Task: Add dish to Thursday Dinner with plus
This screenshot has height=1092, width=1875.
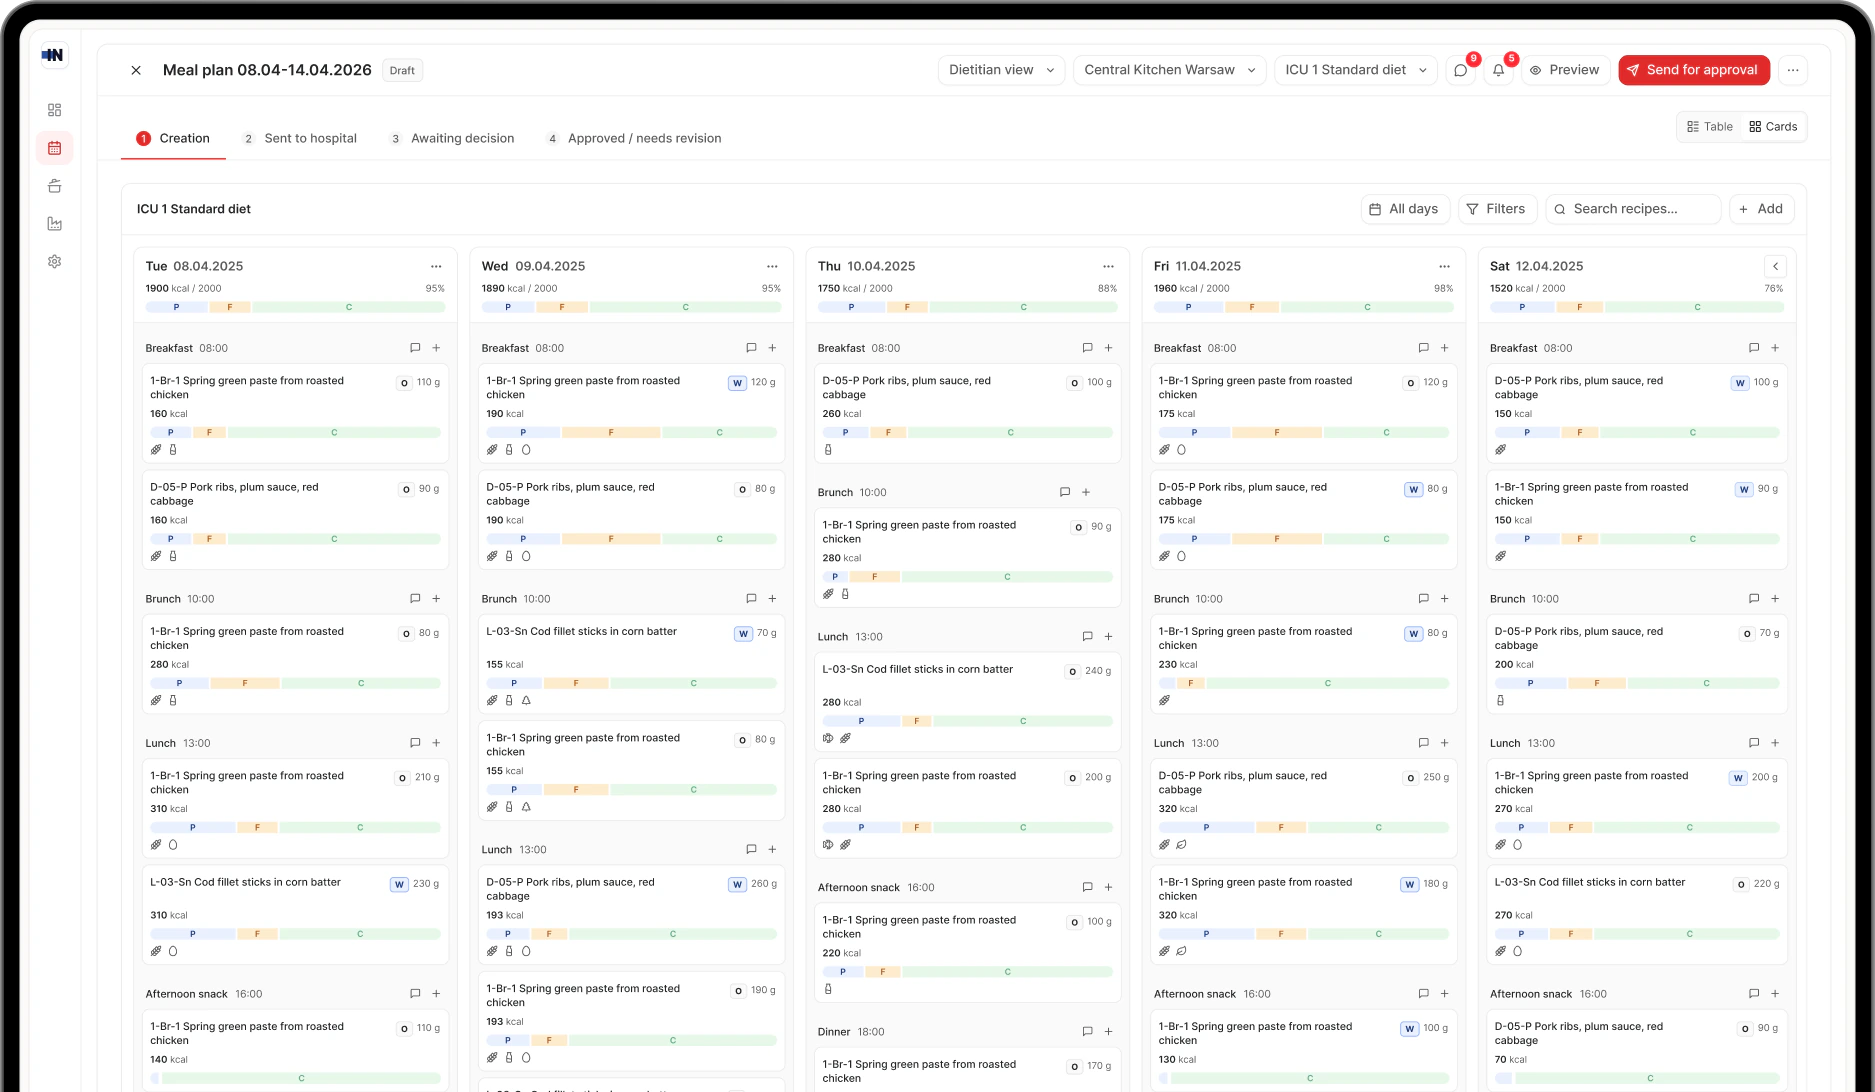Action: [x=1108, y=1031]
